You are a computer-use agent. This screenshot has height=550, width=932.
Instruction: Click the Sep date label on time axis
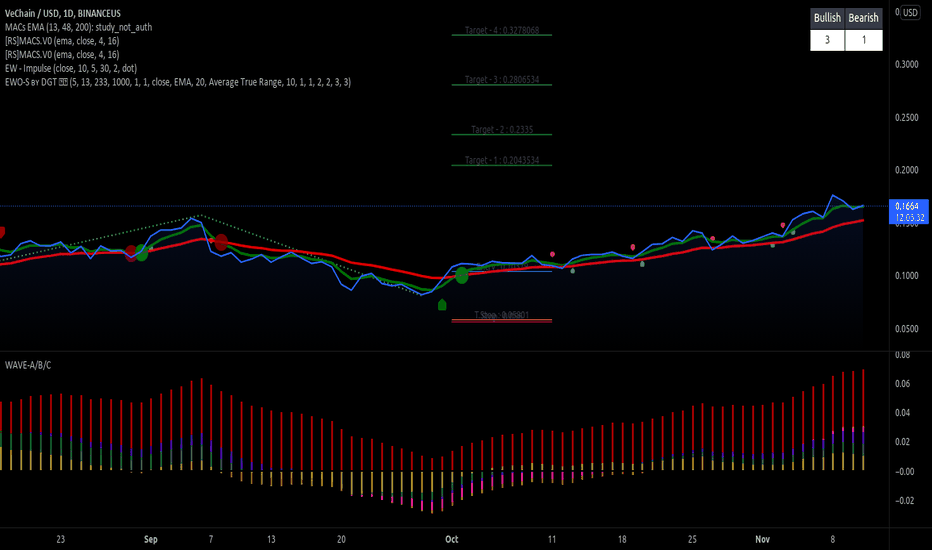coord(150,539)
